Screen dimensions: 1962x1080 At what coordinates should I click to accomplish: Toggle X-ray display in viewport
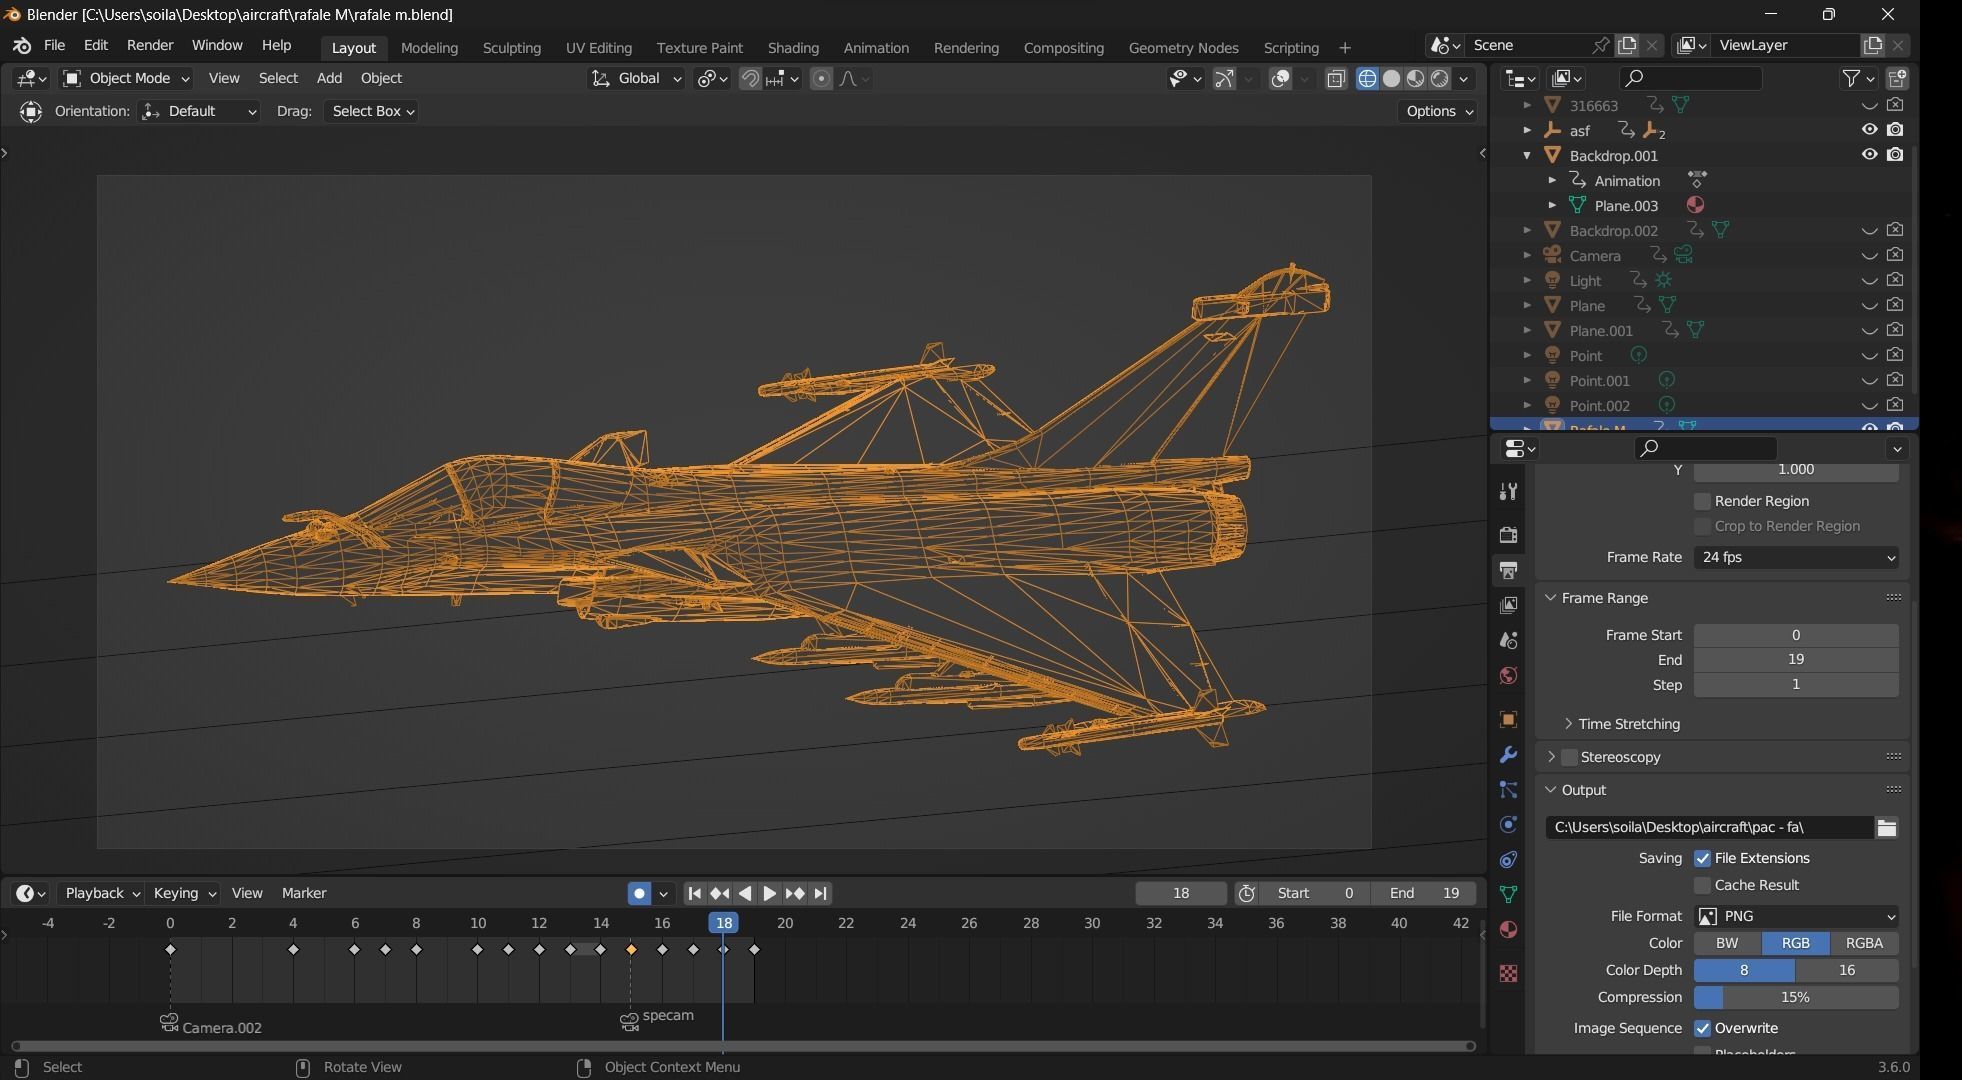tap(1336, 79)
